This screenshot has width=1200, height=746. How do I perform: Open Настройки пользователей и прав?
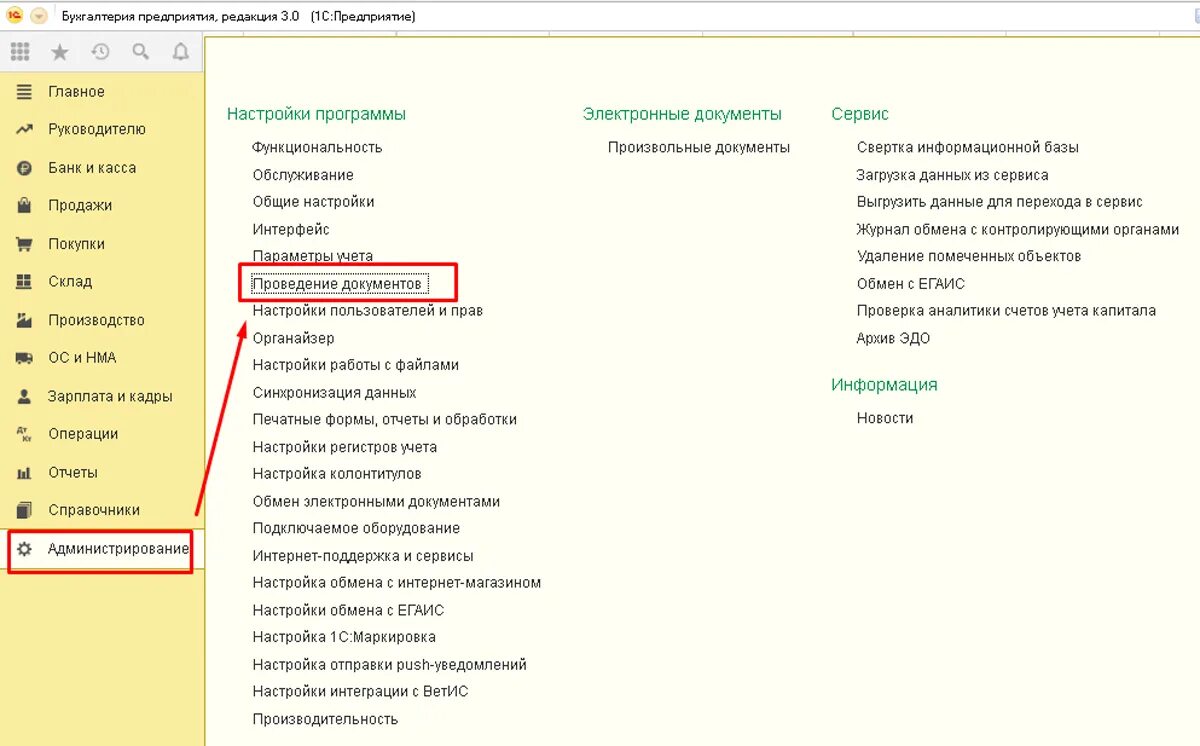coord(367,311)
